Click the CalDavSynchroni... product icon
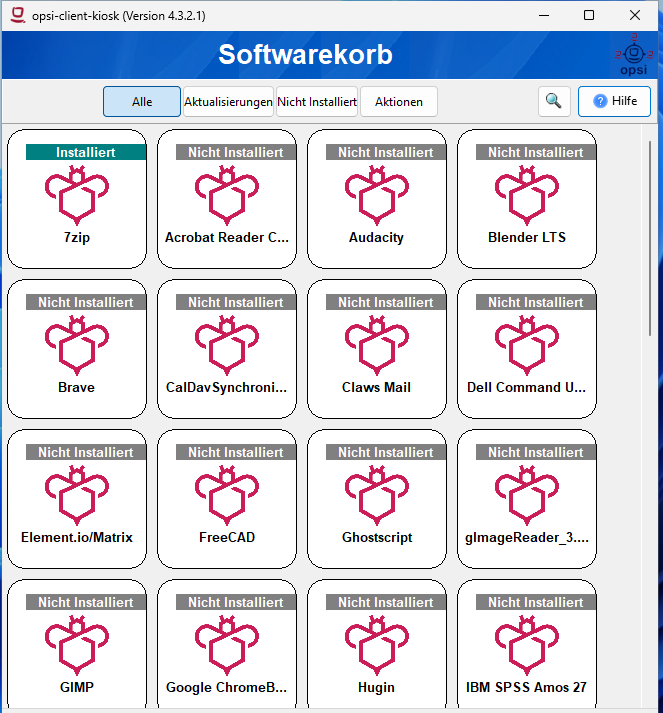The width and height of the screenshot is (663, 713). click(226, 345)
